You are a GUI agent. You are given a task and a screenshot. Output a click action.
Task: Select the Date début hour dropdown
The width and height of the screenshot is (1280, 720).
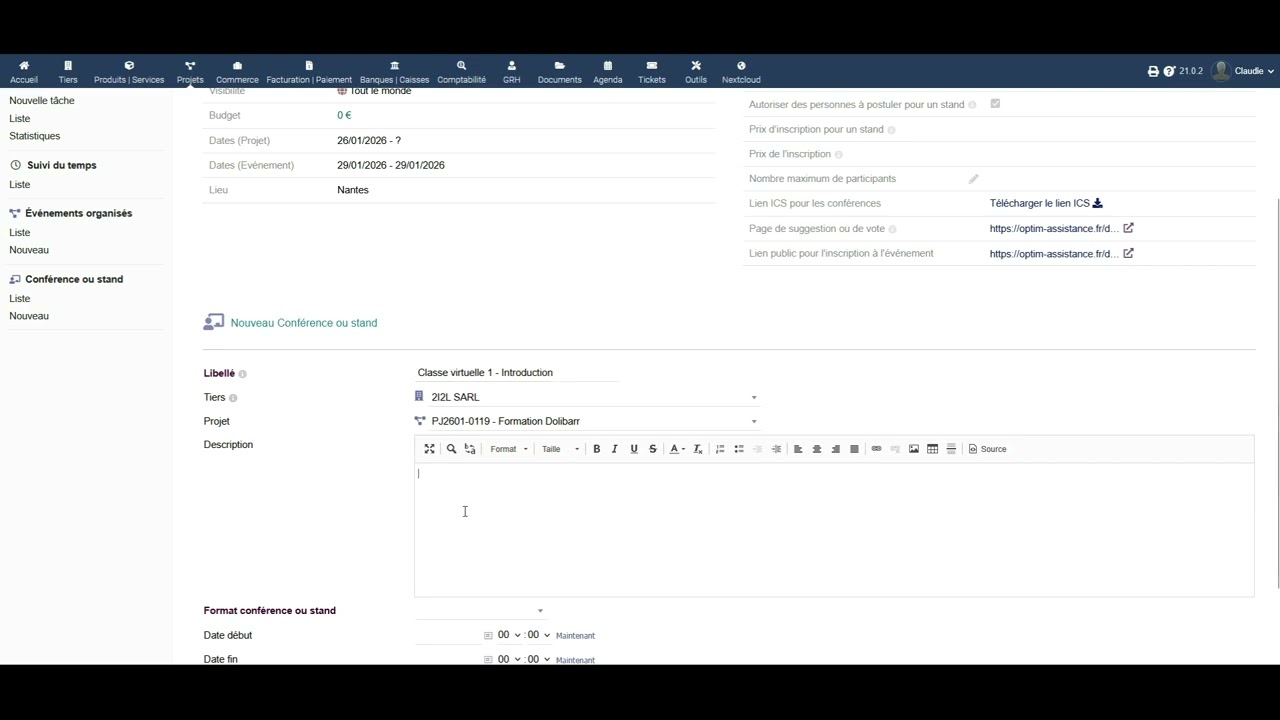click(509, 635)
